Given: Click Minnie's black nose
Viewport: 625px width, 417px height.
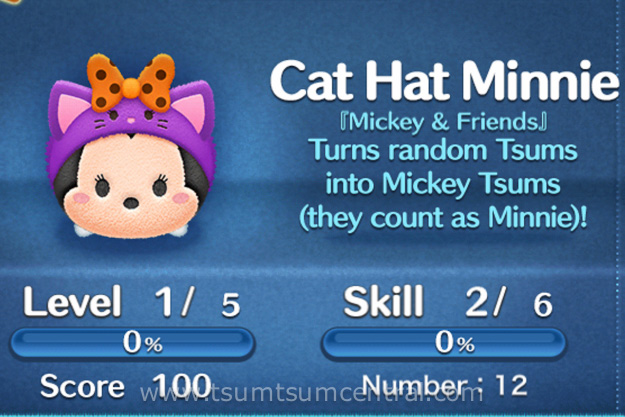Looking at the screenshot, I should point(131,203).
